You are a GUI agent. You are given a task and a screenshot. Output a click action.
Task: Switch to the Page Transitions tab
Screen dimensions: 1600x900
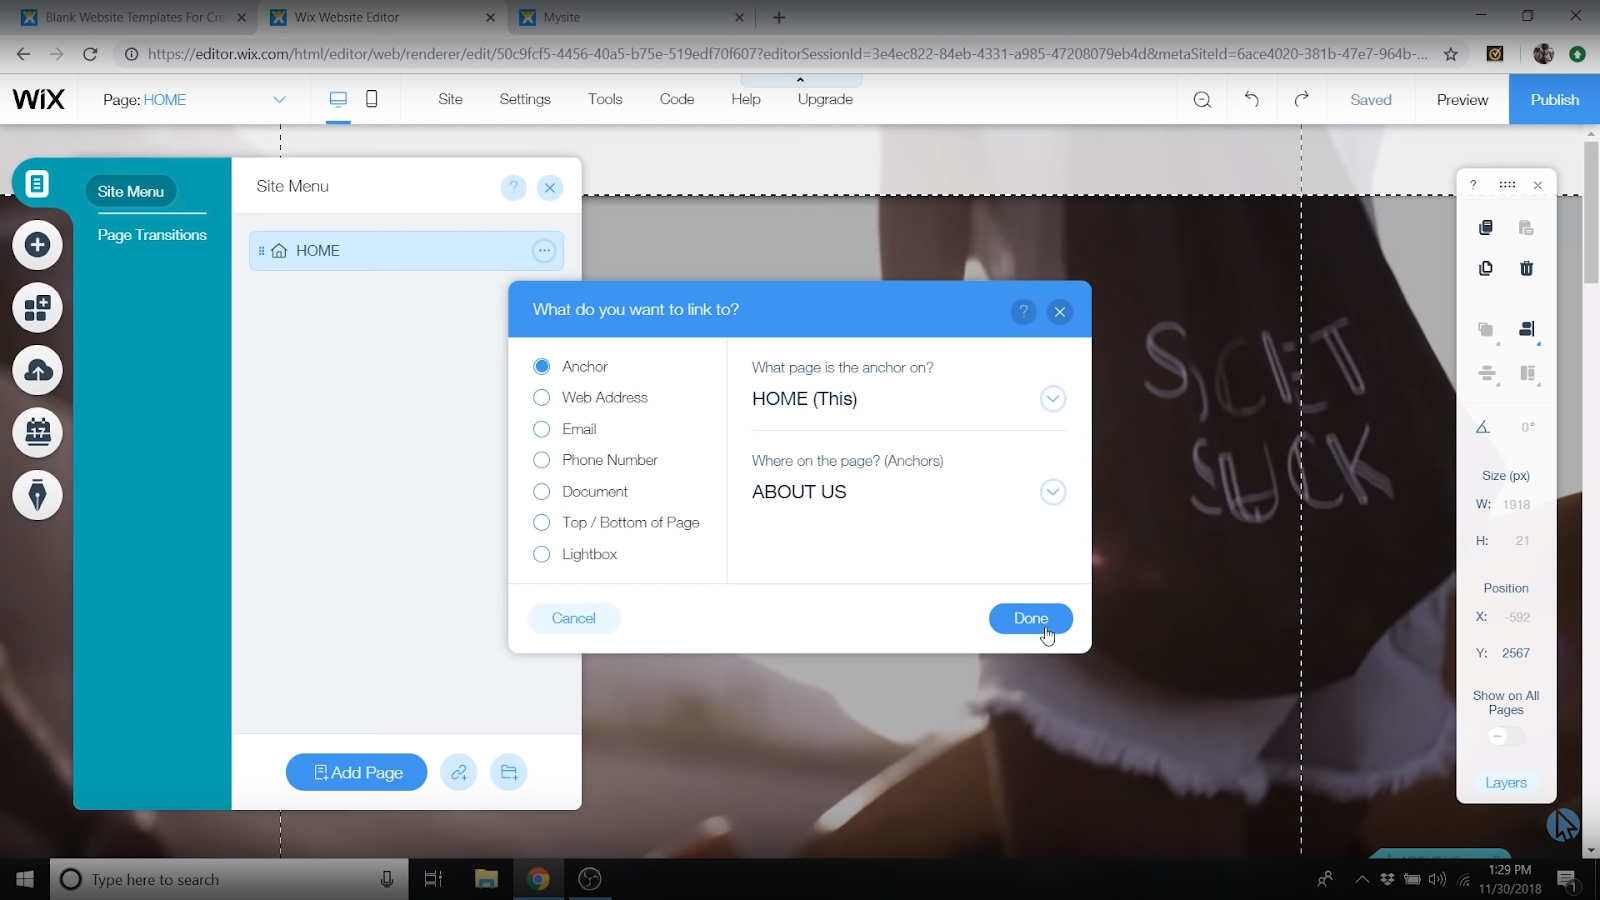[x=152, y=235]
